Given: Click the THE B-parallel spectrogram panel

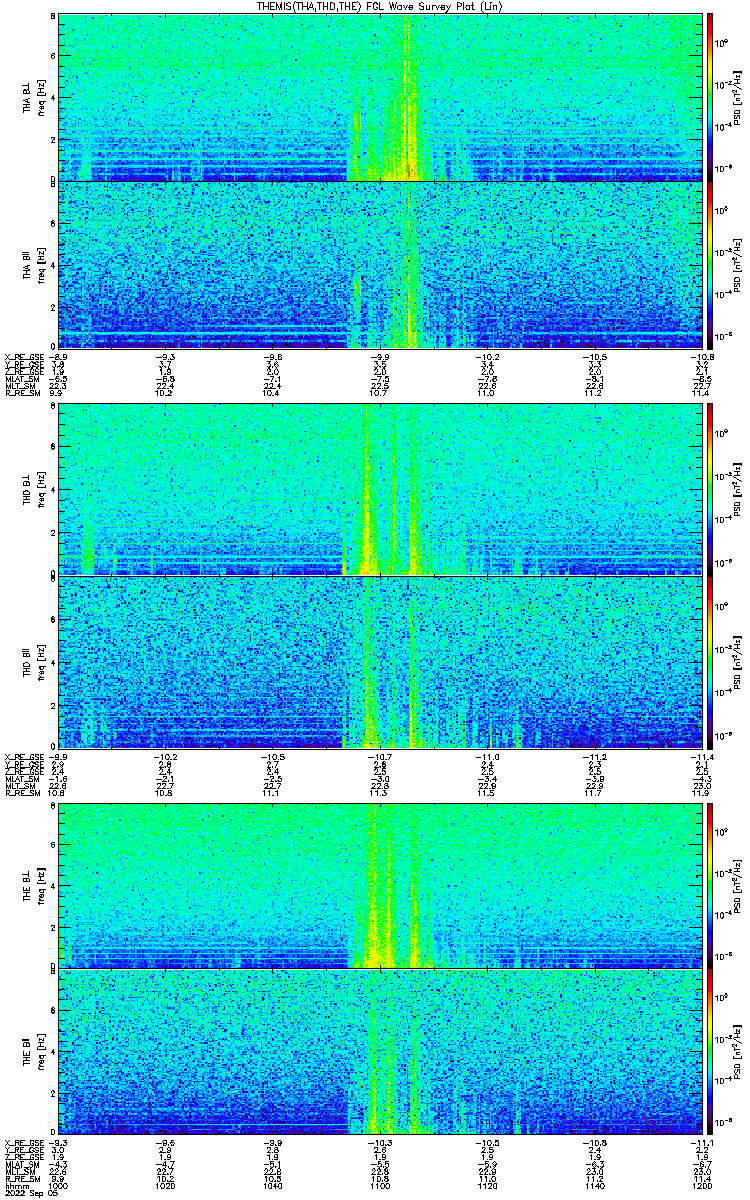Looking at the screenshot, I should [378, 1051].
